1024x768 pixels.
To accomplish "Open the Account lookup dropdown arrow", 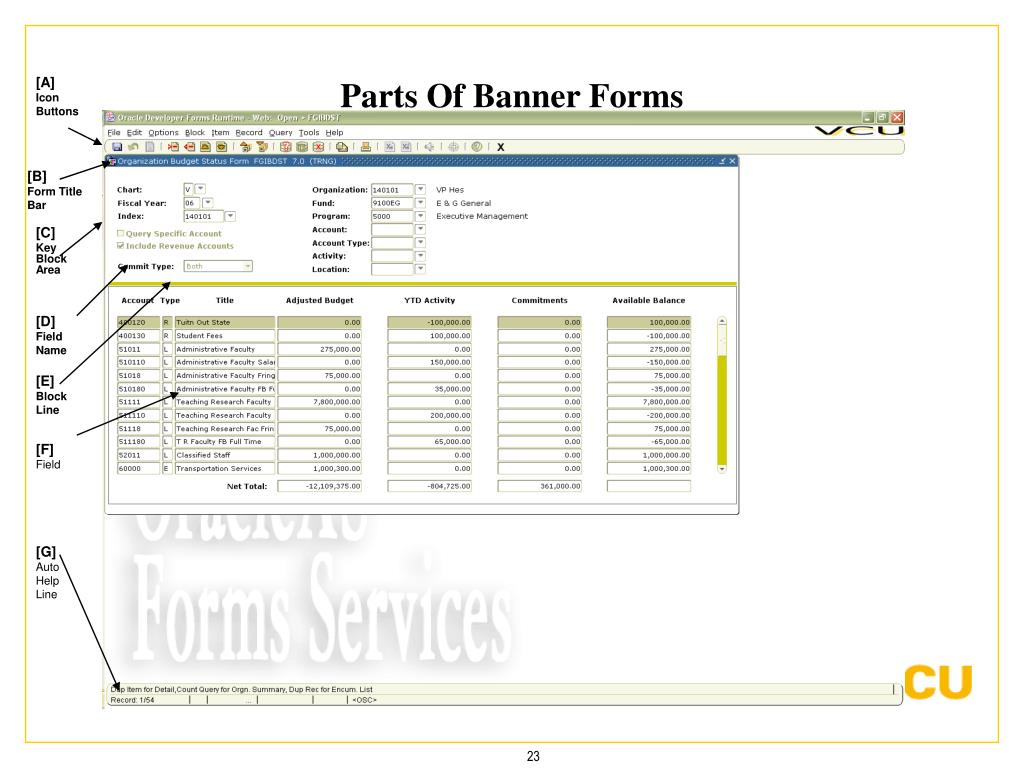I will 421,229.
